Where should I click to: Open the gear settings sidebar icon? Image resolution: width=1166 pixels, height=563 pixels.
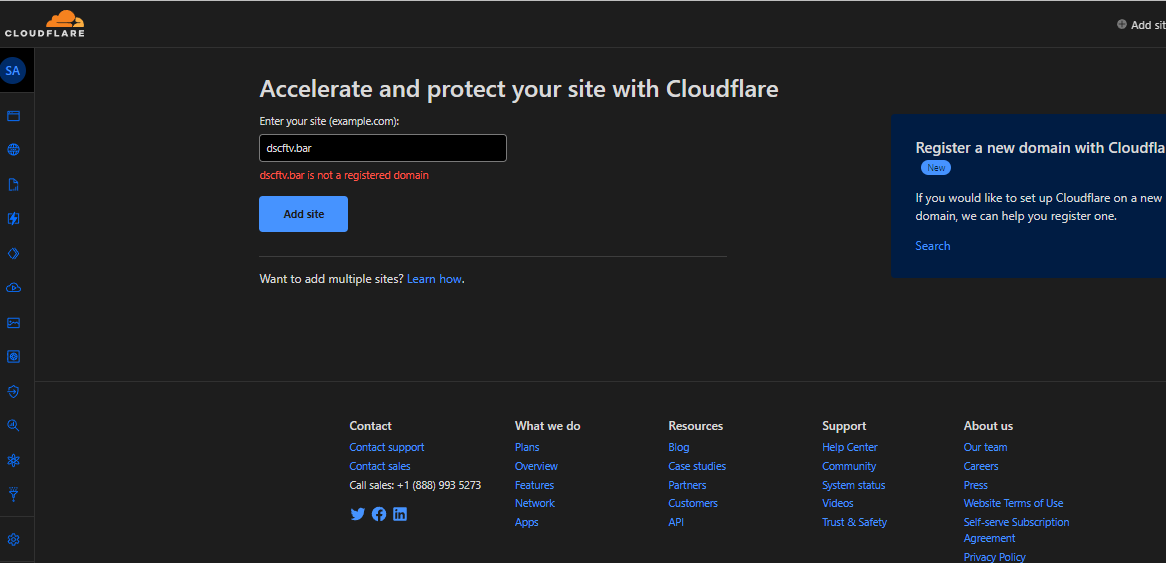pos(13,540)
